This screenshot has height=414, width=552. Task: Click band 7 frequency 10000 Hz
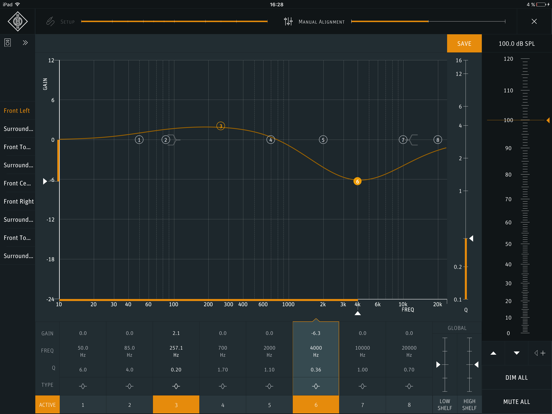coord(362,351)
